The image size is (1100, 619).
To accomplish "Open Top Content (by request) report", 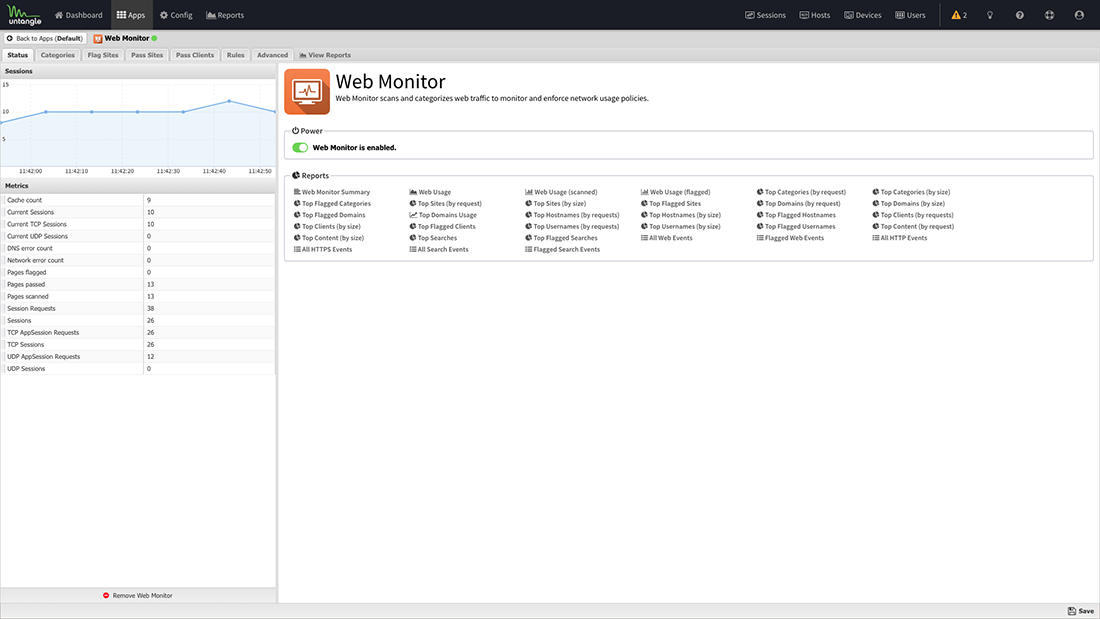I will click(913, 227).
